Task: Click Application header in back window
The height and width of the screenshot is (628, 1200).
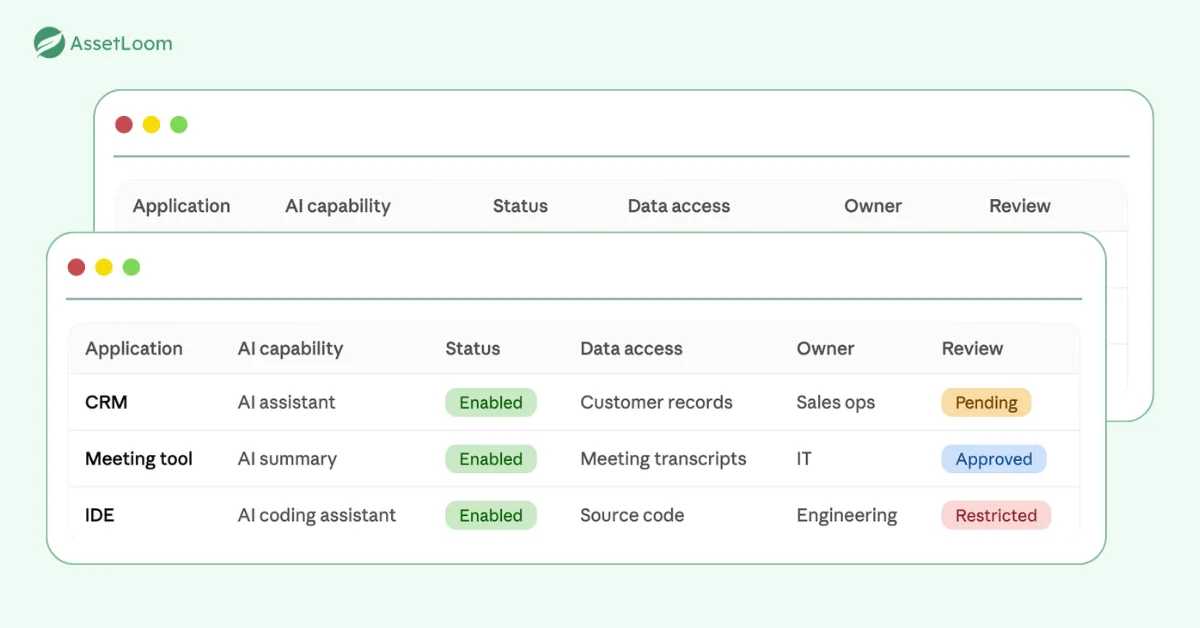Action: [x=181, y=206]
